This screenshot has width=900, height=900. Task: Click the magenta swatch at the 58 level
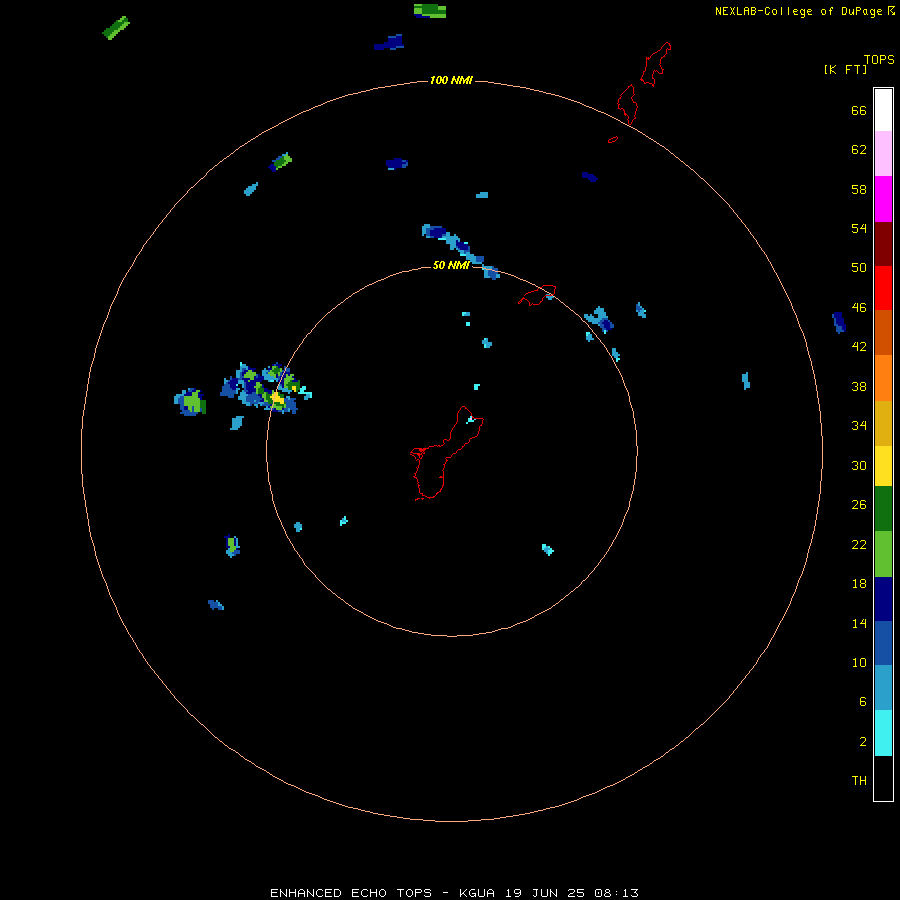883,199
